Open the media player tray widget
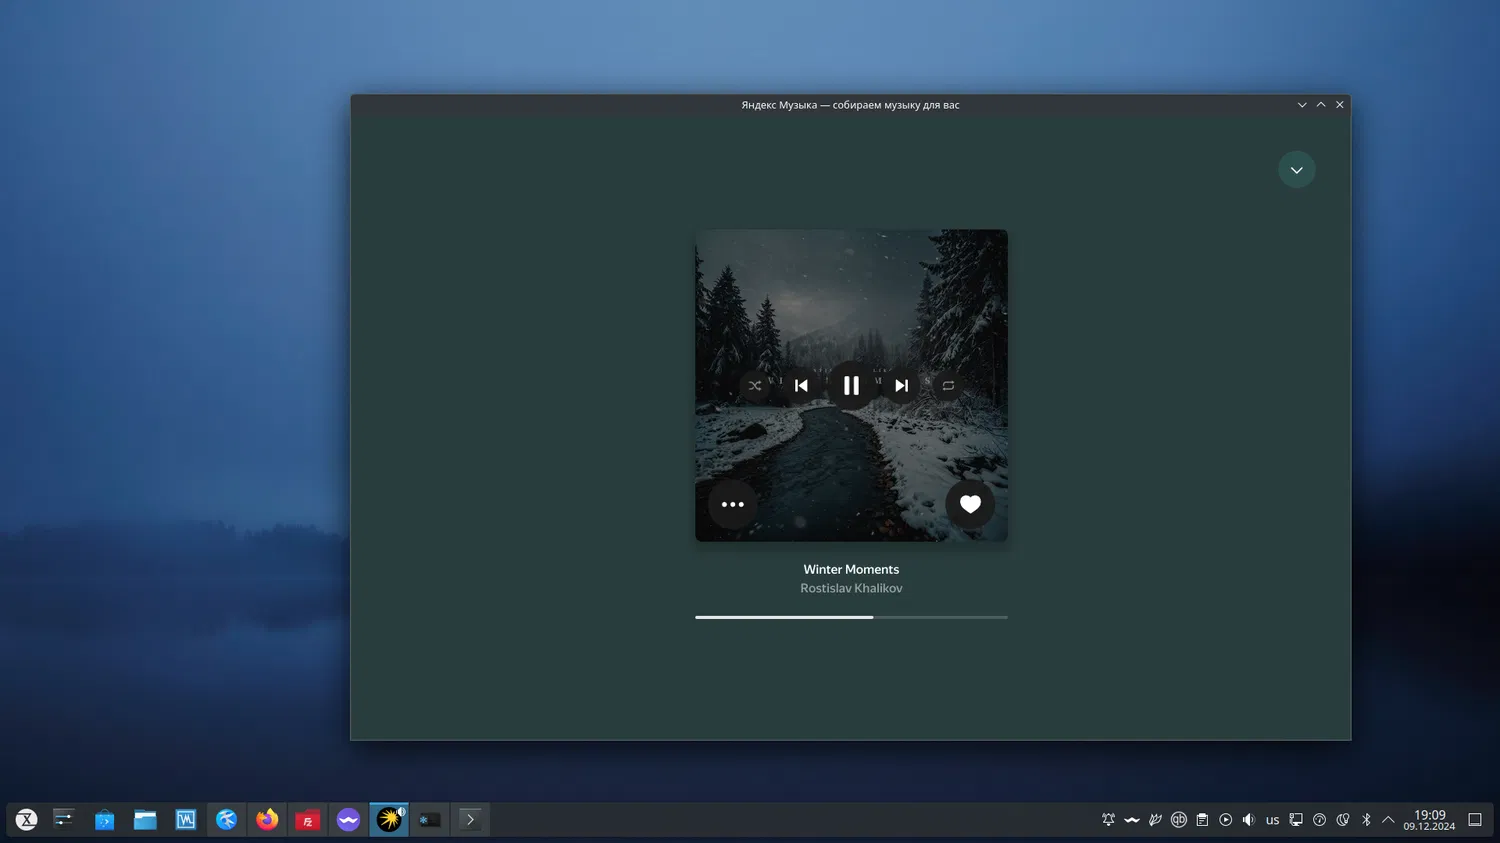Viewport: 1500px width, 843px height. pyautogui.click(x=1225, y=820)
